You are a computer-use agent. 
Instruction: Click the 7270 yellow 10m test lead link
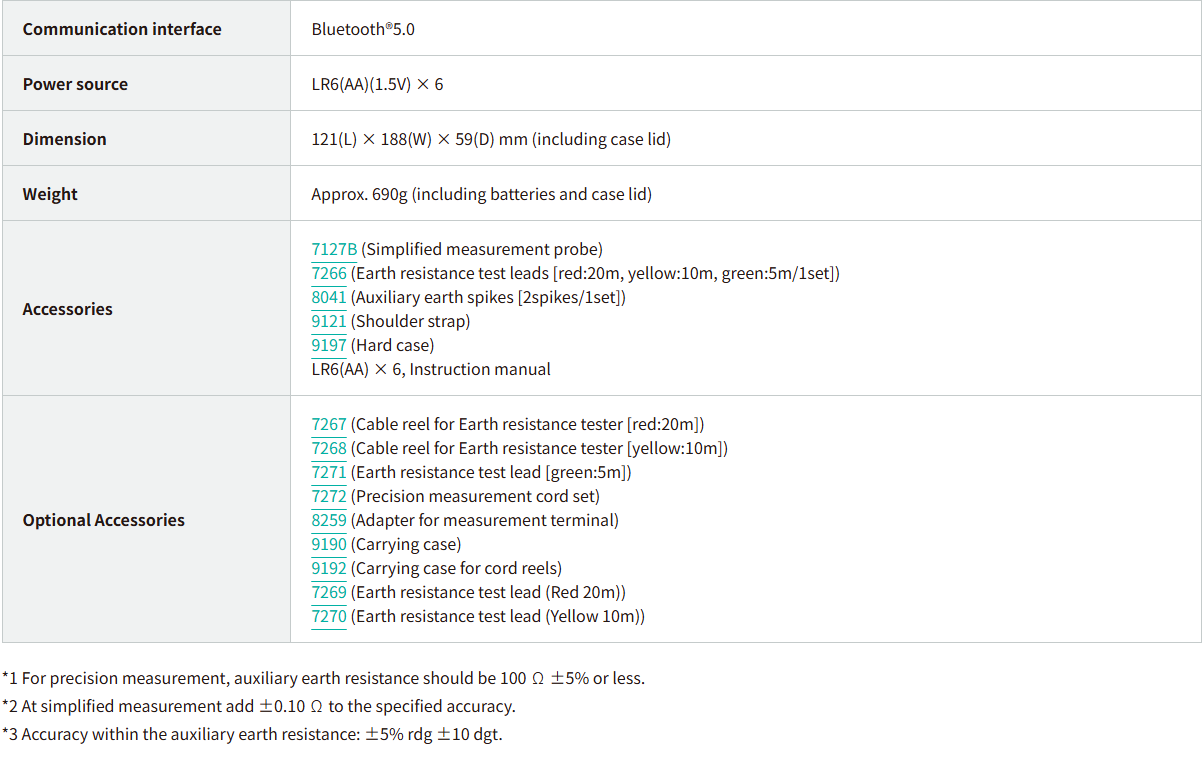(329, 617)
